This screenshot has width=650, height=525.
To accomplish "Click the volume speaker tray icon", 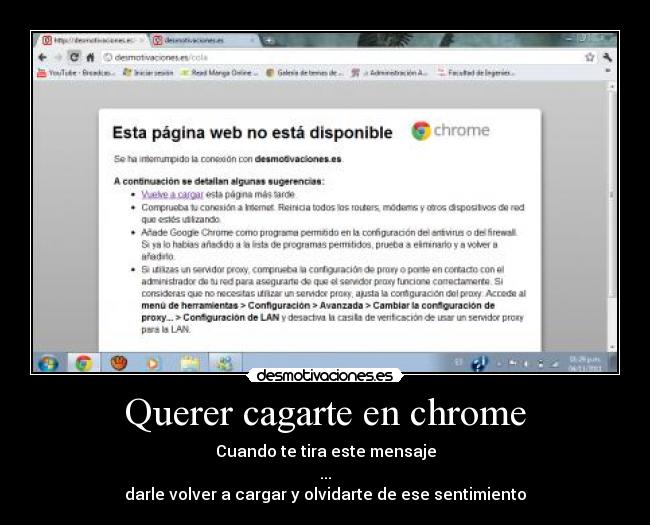I will pyautogui.click(x=526, y=364).
